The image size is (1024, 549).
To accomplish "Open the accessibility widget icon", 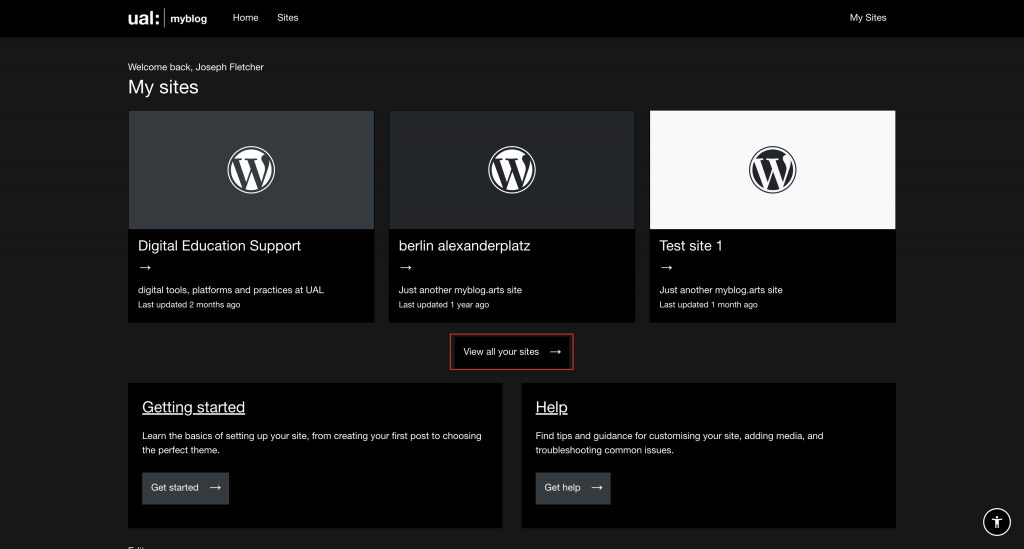I will 996,521.
